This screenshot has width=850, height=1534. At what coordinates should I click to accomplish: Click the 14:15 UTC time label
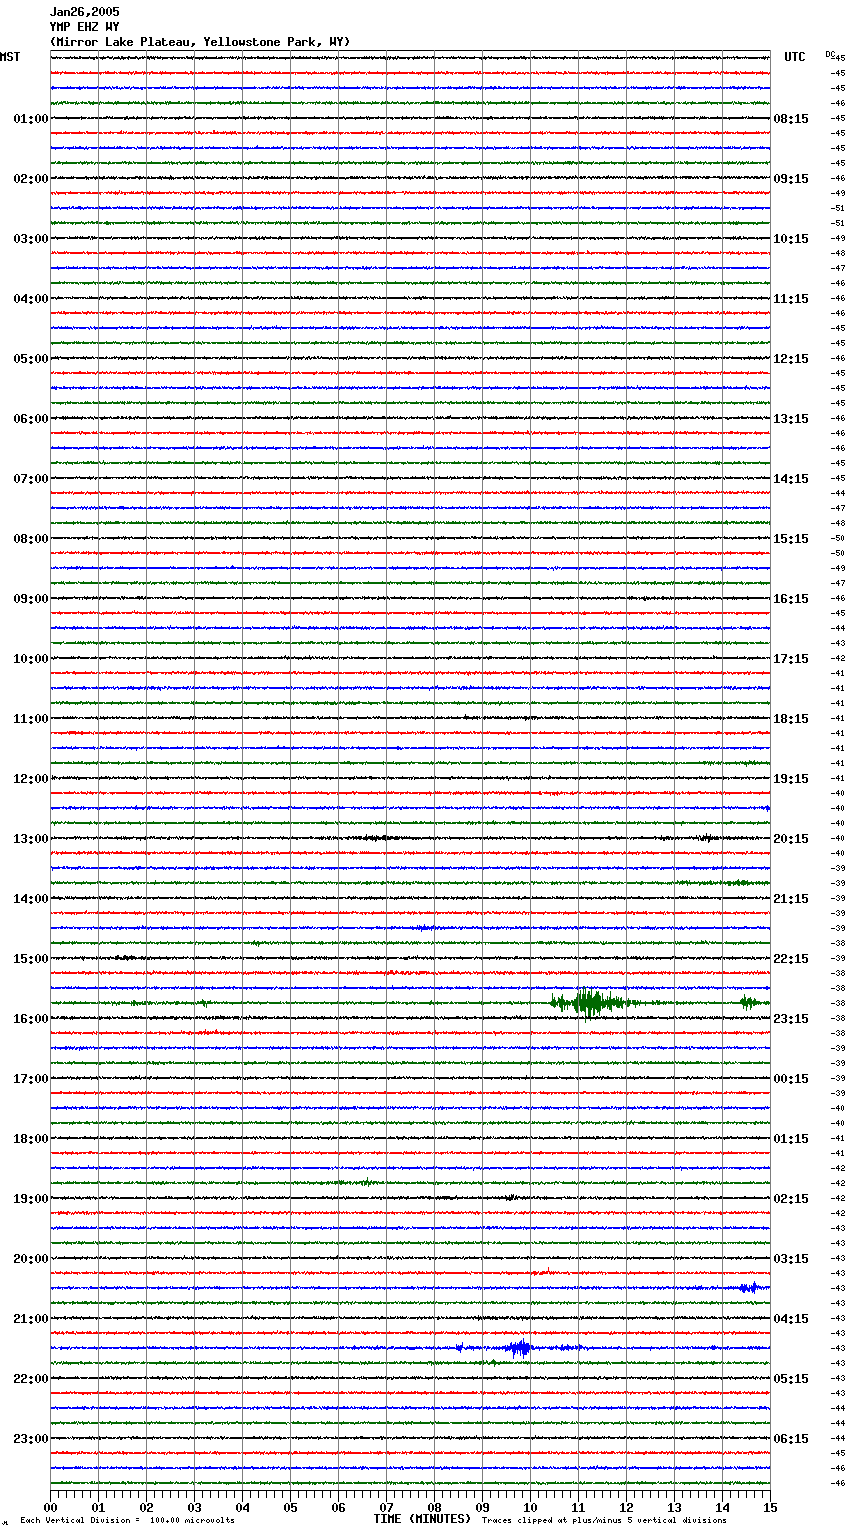(x=791, y=479)
